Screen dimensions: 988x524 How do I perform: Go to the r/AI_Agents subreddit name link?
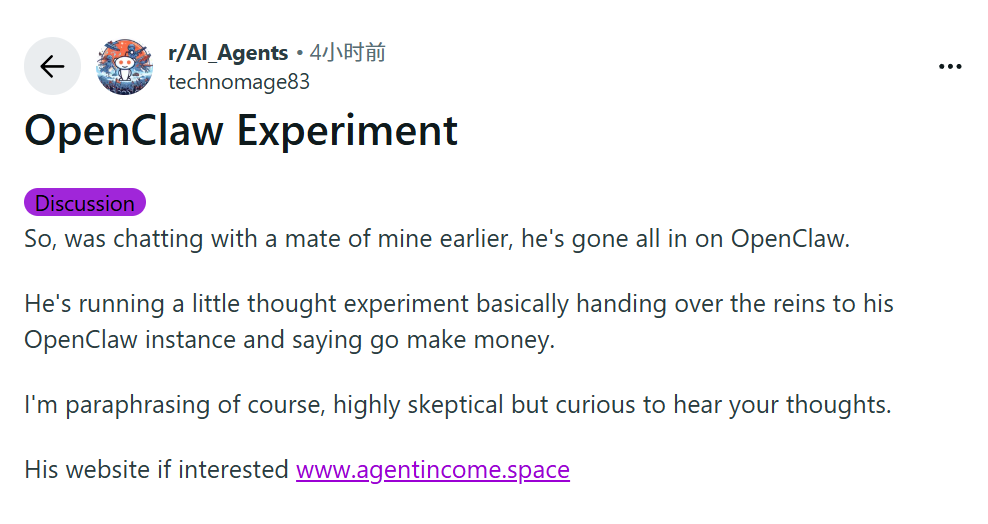228,53
